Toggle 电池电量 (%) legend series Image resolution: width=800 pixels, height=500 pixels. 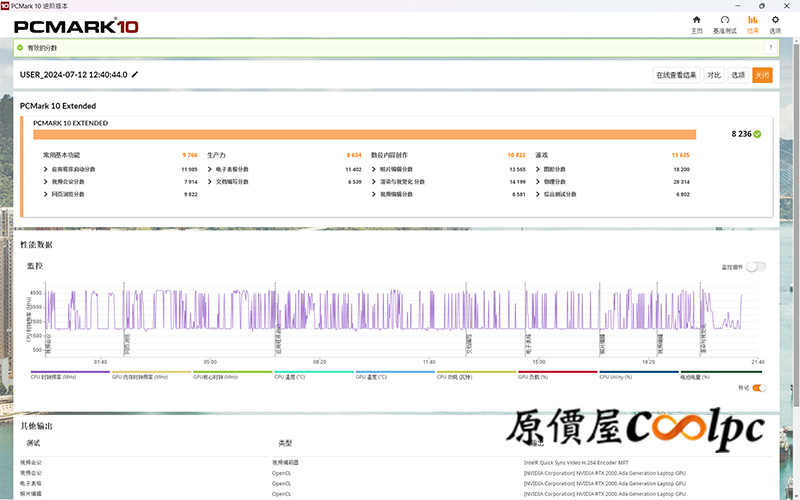pos(720,375)
